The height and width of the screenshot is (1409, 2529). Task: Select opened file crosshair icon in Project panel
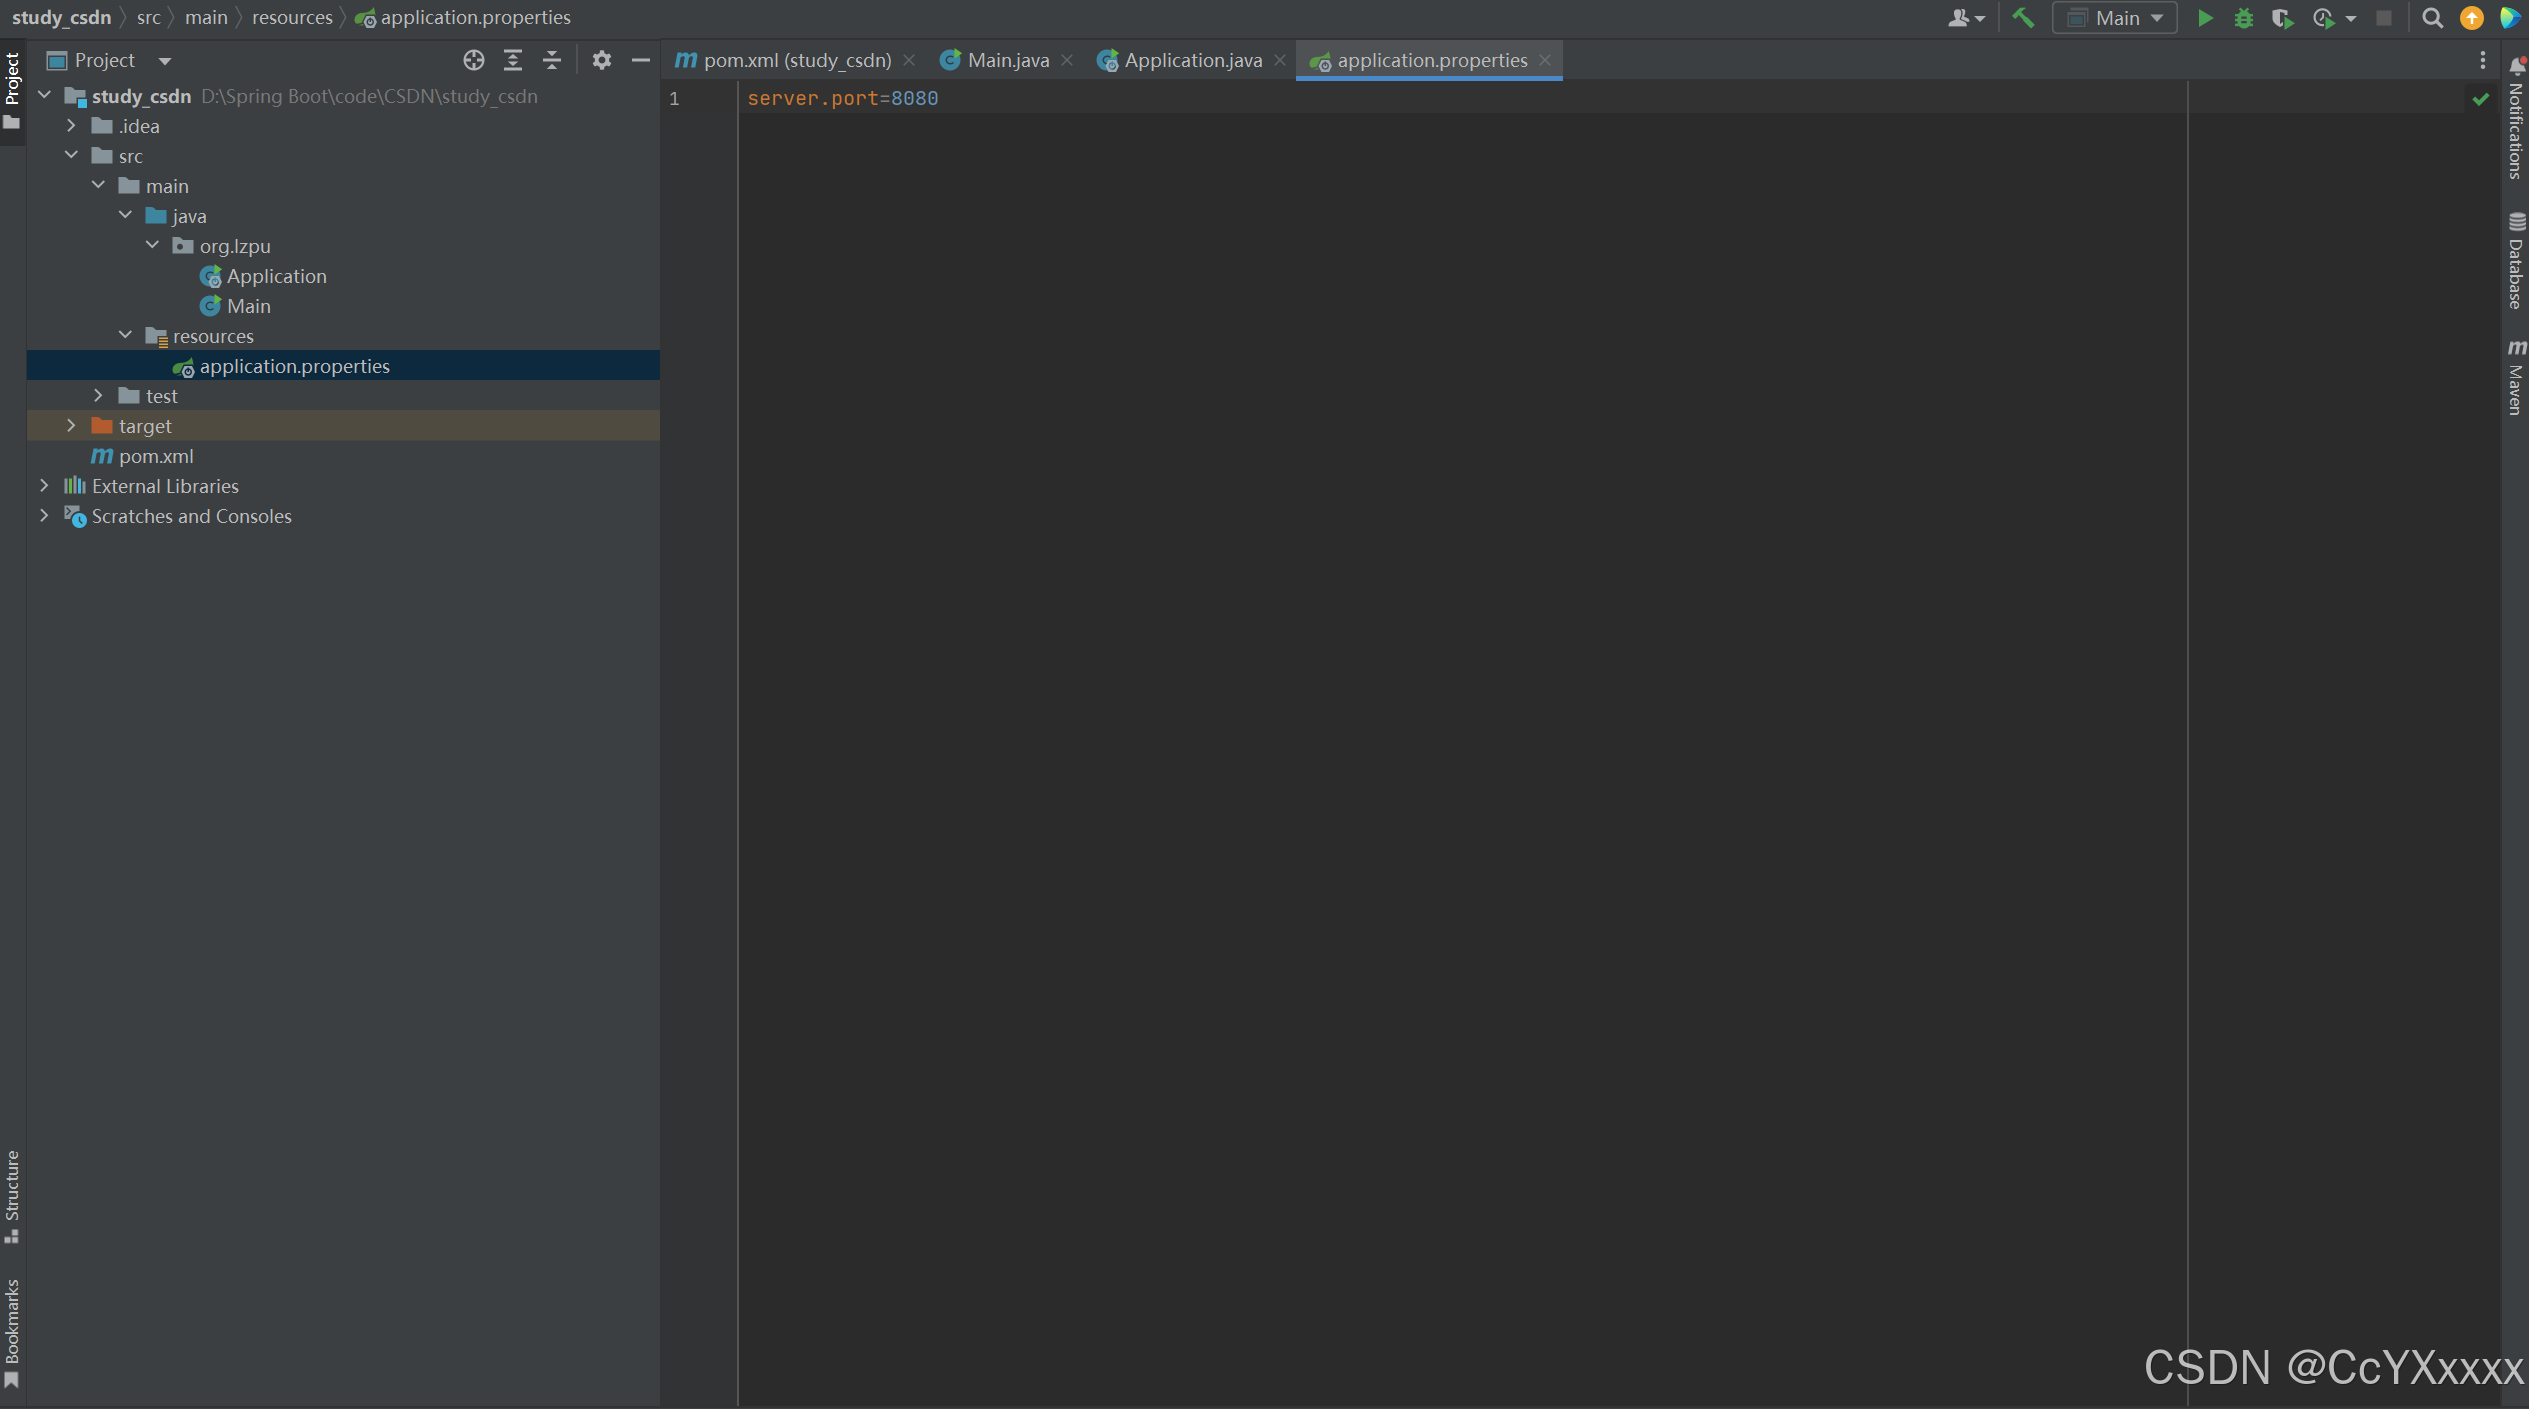(474, 60)
